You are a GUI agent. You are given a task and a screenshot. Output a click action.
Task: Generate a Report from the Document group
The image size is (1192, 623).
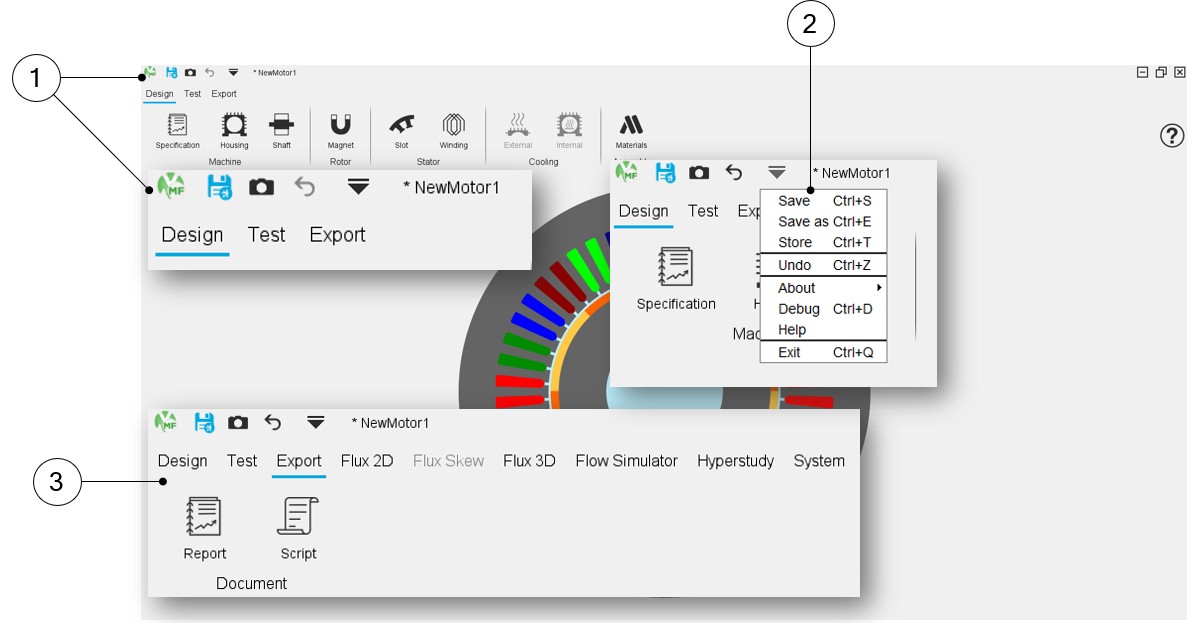[x=204, y=517]
